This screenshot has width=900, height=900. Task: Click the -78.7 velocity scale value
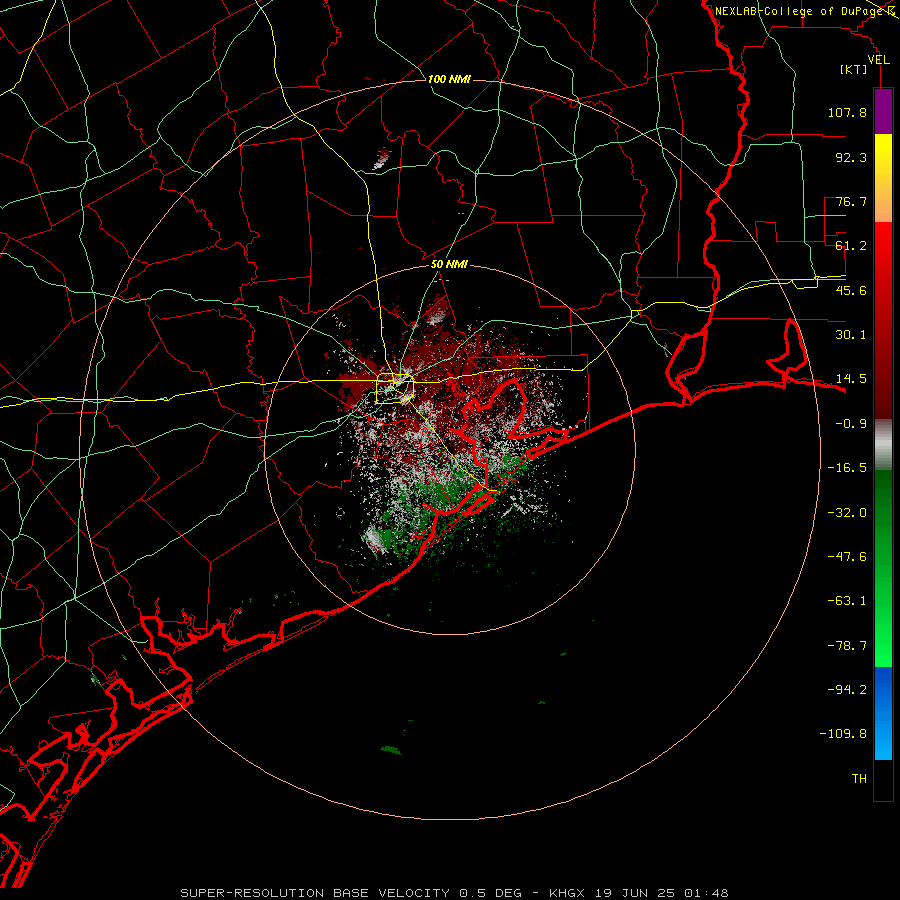pyautogui.click(x=847, y=646)
